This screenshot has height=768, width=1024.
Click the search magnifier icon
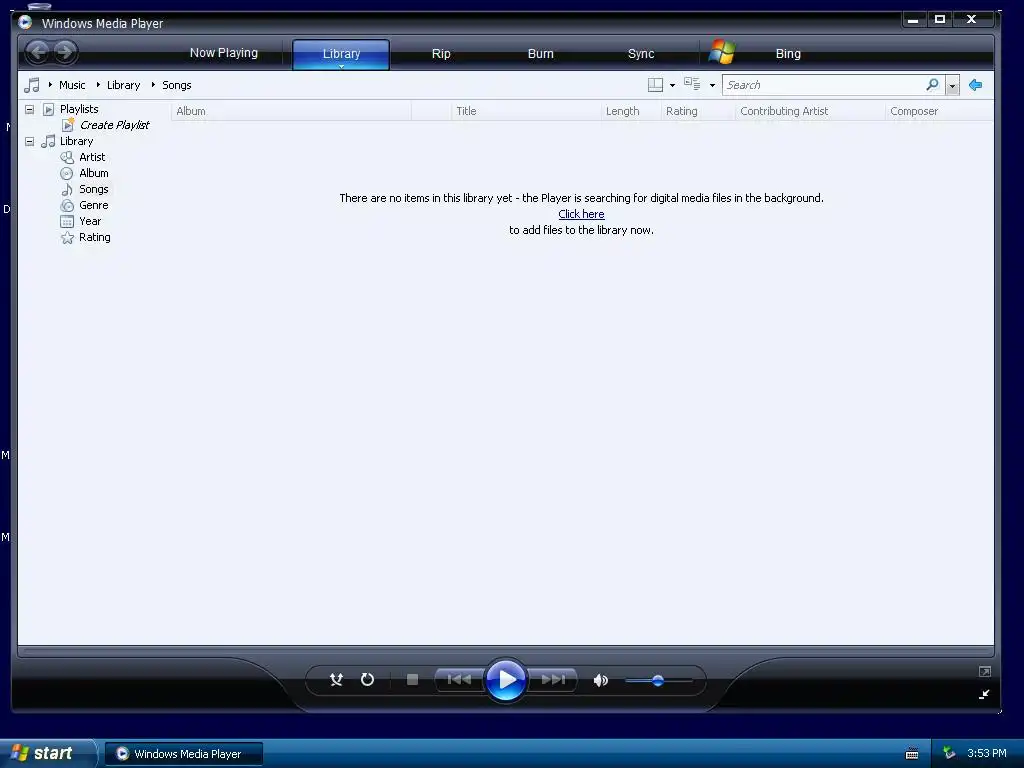(932, 85)
